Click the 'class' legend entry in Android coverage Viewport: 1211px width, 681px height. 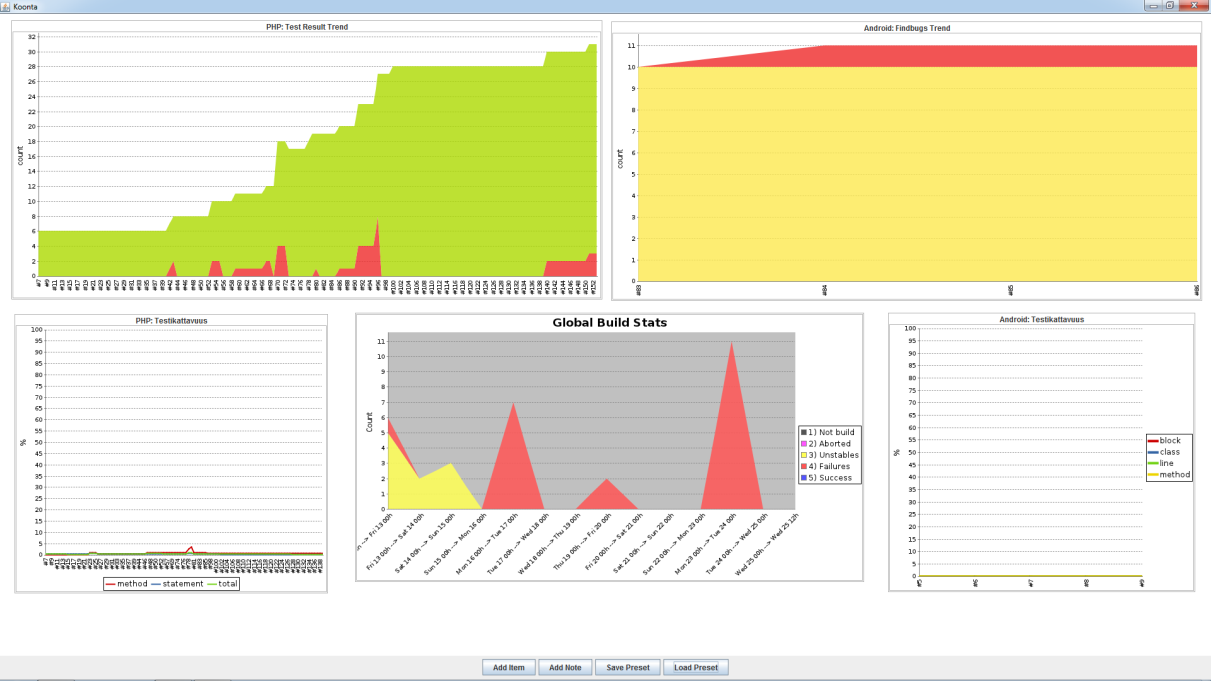tap(1164, 452)
